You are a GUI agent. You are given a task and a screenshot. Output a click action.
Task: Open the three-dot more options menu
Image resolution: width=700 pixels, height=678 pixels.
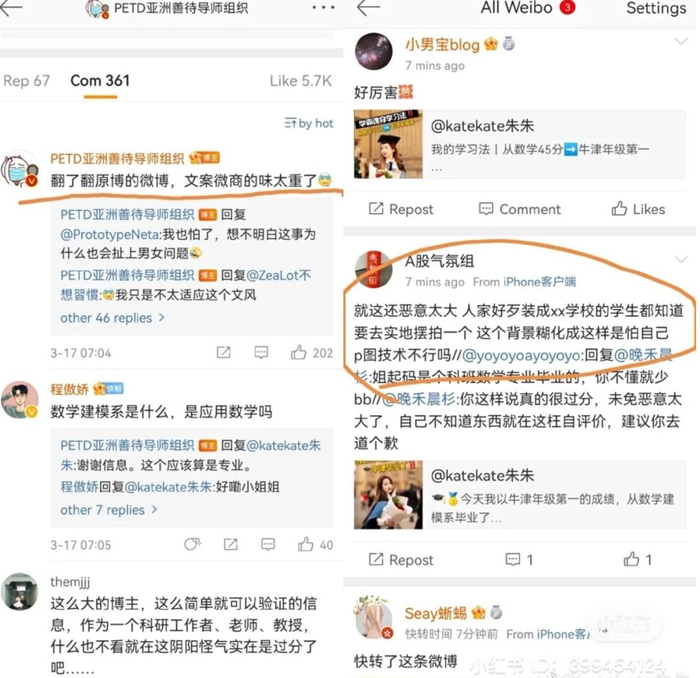point(324,7)
